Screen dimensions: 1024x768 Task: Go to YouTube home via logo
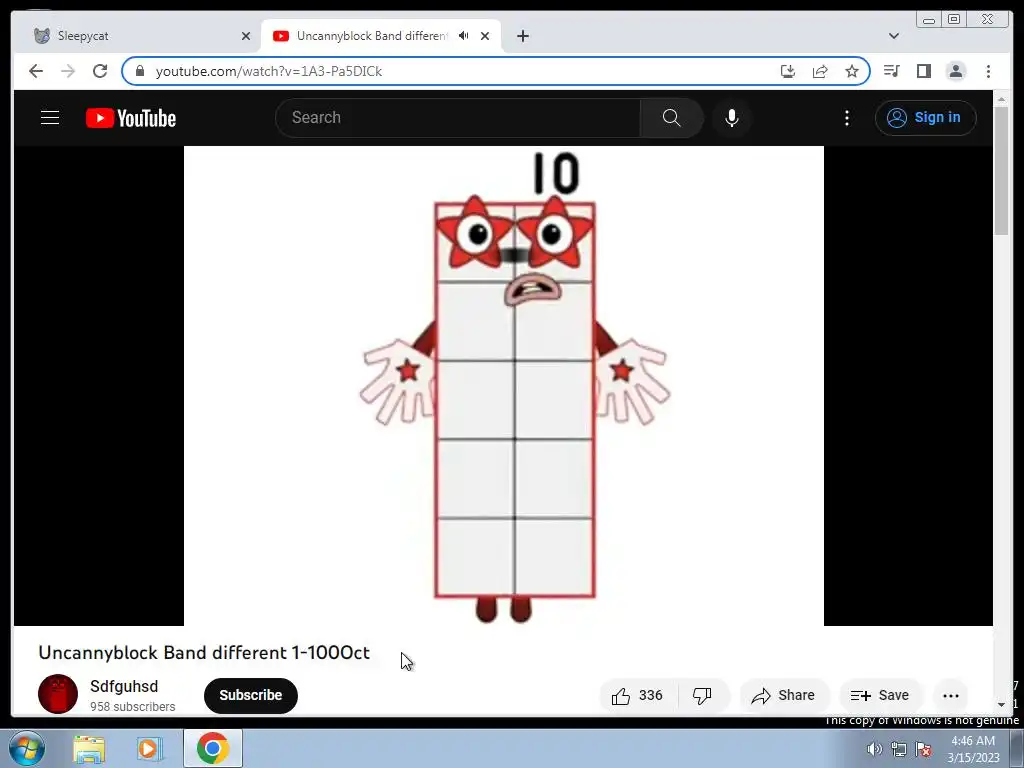(131, 118)
